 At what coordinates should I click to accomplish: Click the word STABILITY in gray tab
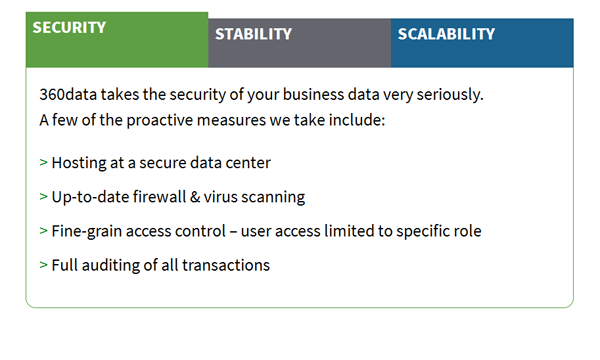253,34
